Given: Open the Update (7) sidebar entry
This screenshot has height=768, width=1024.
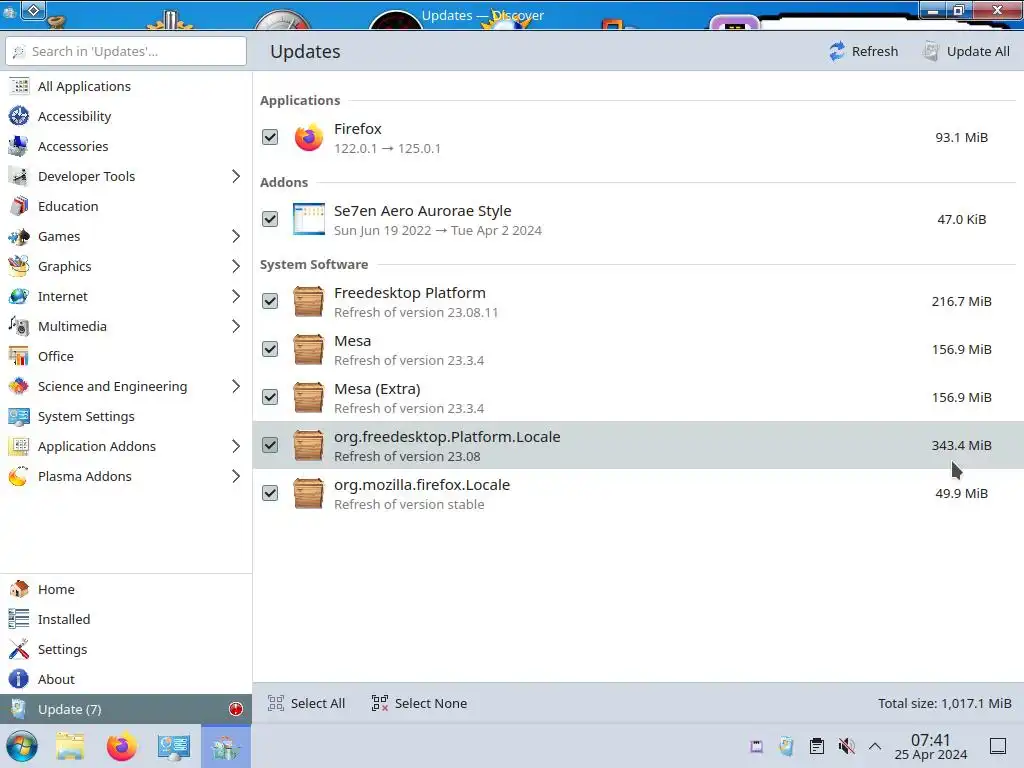Looking at the screenshot, I should point(126,709).
